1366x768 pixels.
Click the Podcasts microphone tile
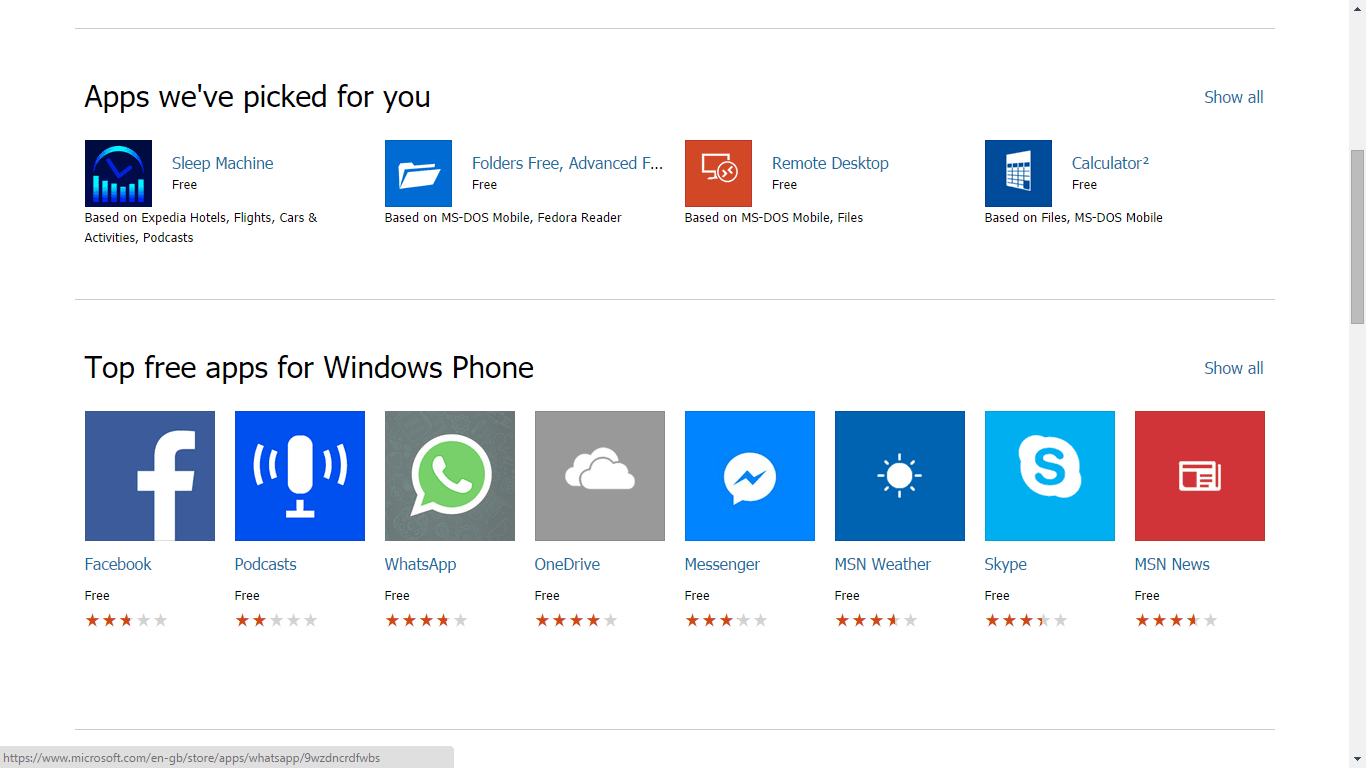coord(300,476)
